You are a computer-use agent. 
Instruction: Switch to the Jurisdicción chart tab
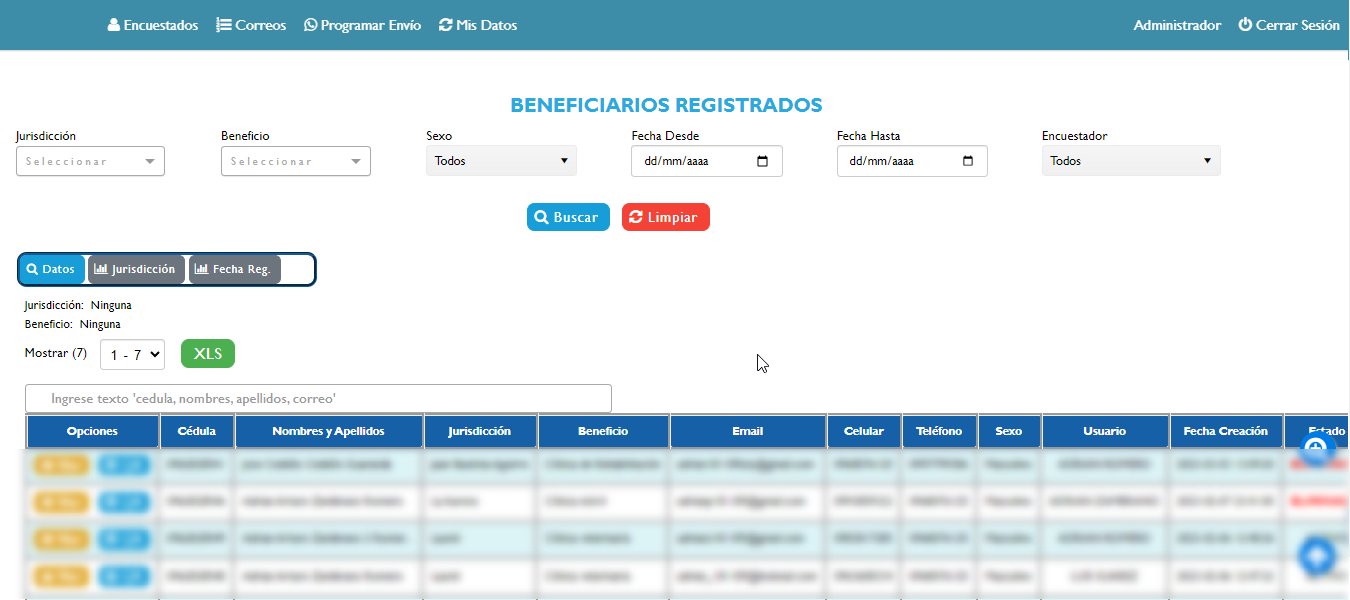136,269
